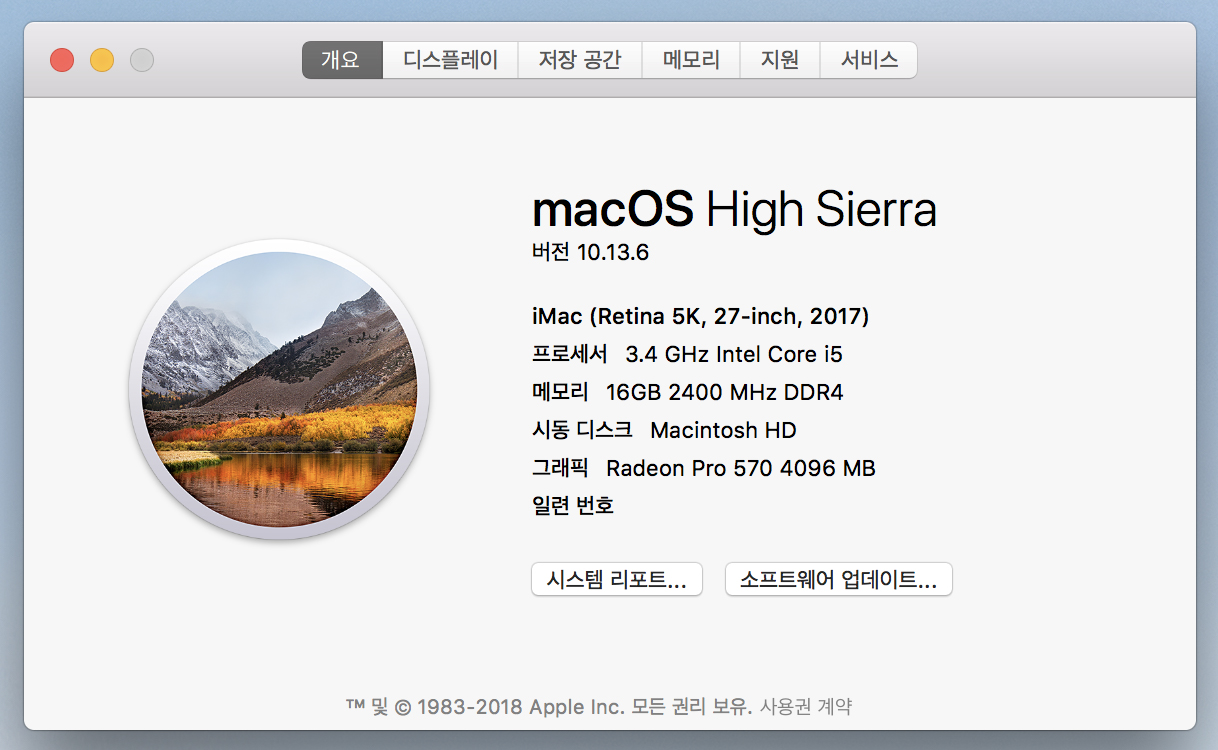Switch to the 서비스 tab
This screenshot has width=1218, height=750.
868,60
